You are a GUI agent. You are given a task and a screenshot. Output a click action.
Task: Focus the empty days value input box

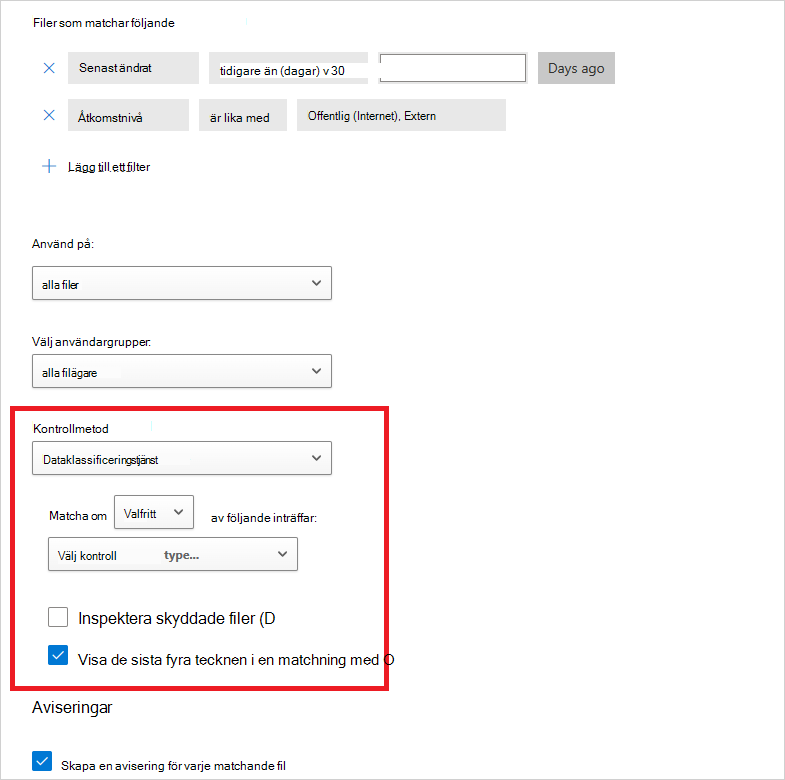[x=453, y=68]
